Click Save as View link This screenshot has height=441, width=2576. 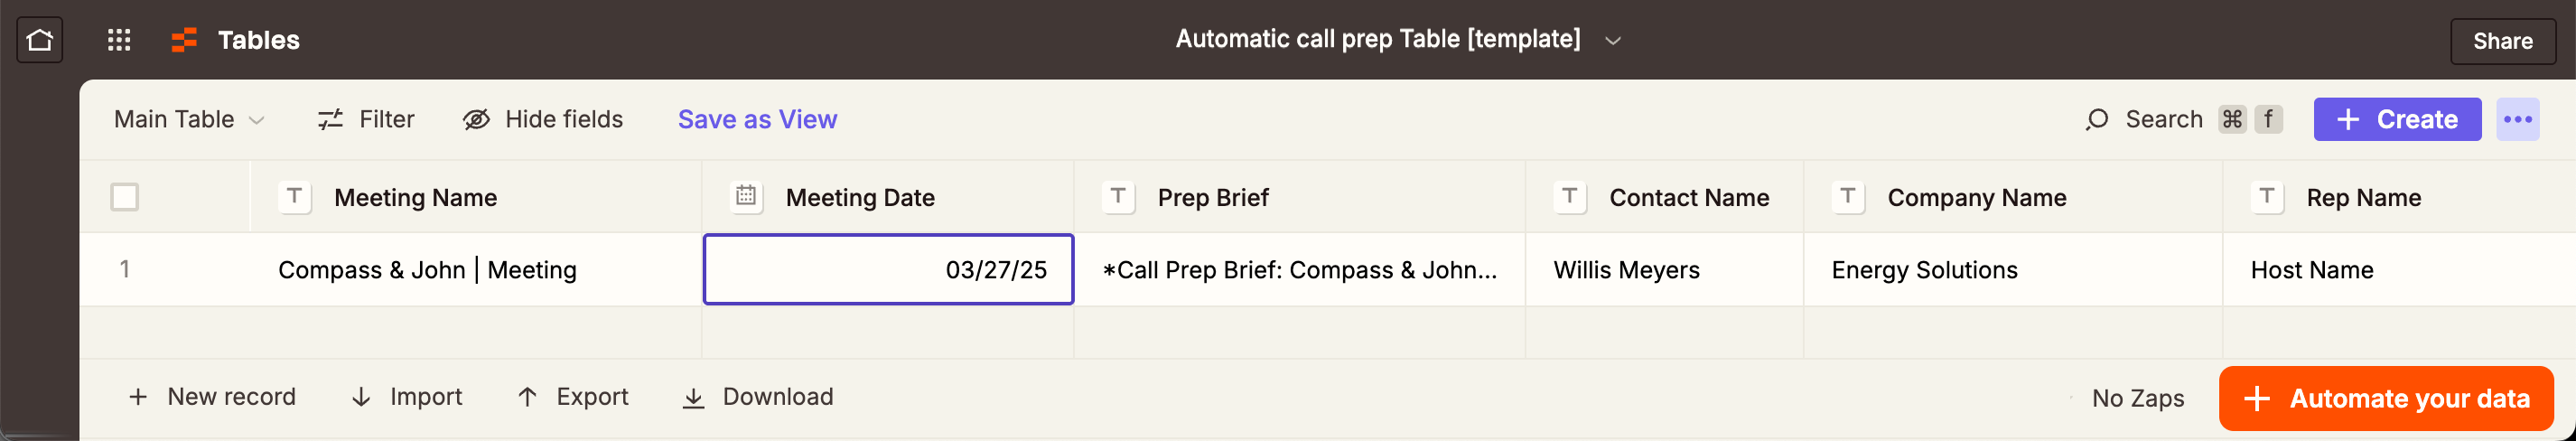[x=757, y=120]
